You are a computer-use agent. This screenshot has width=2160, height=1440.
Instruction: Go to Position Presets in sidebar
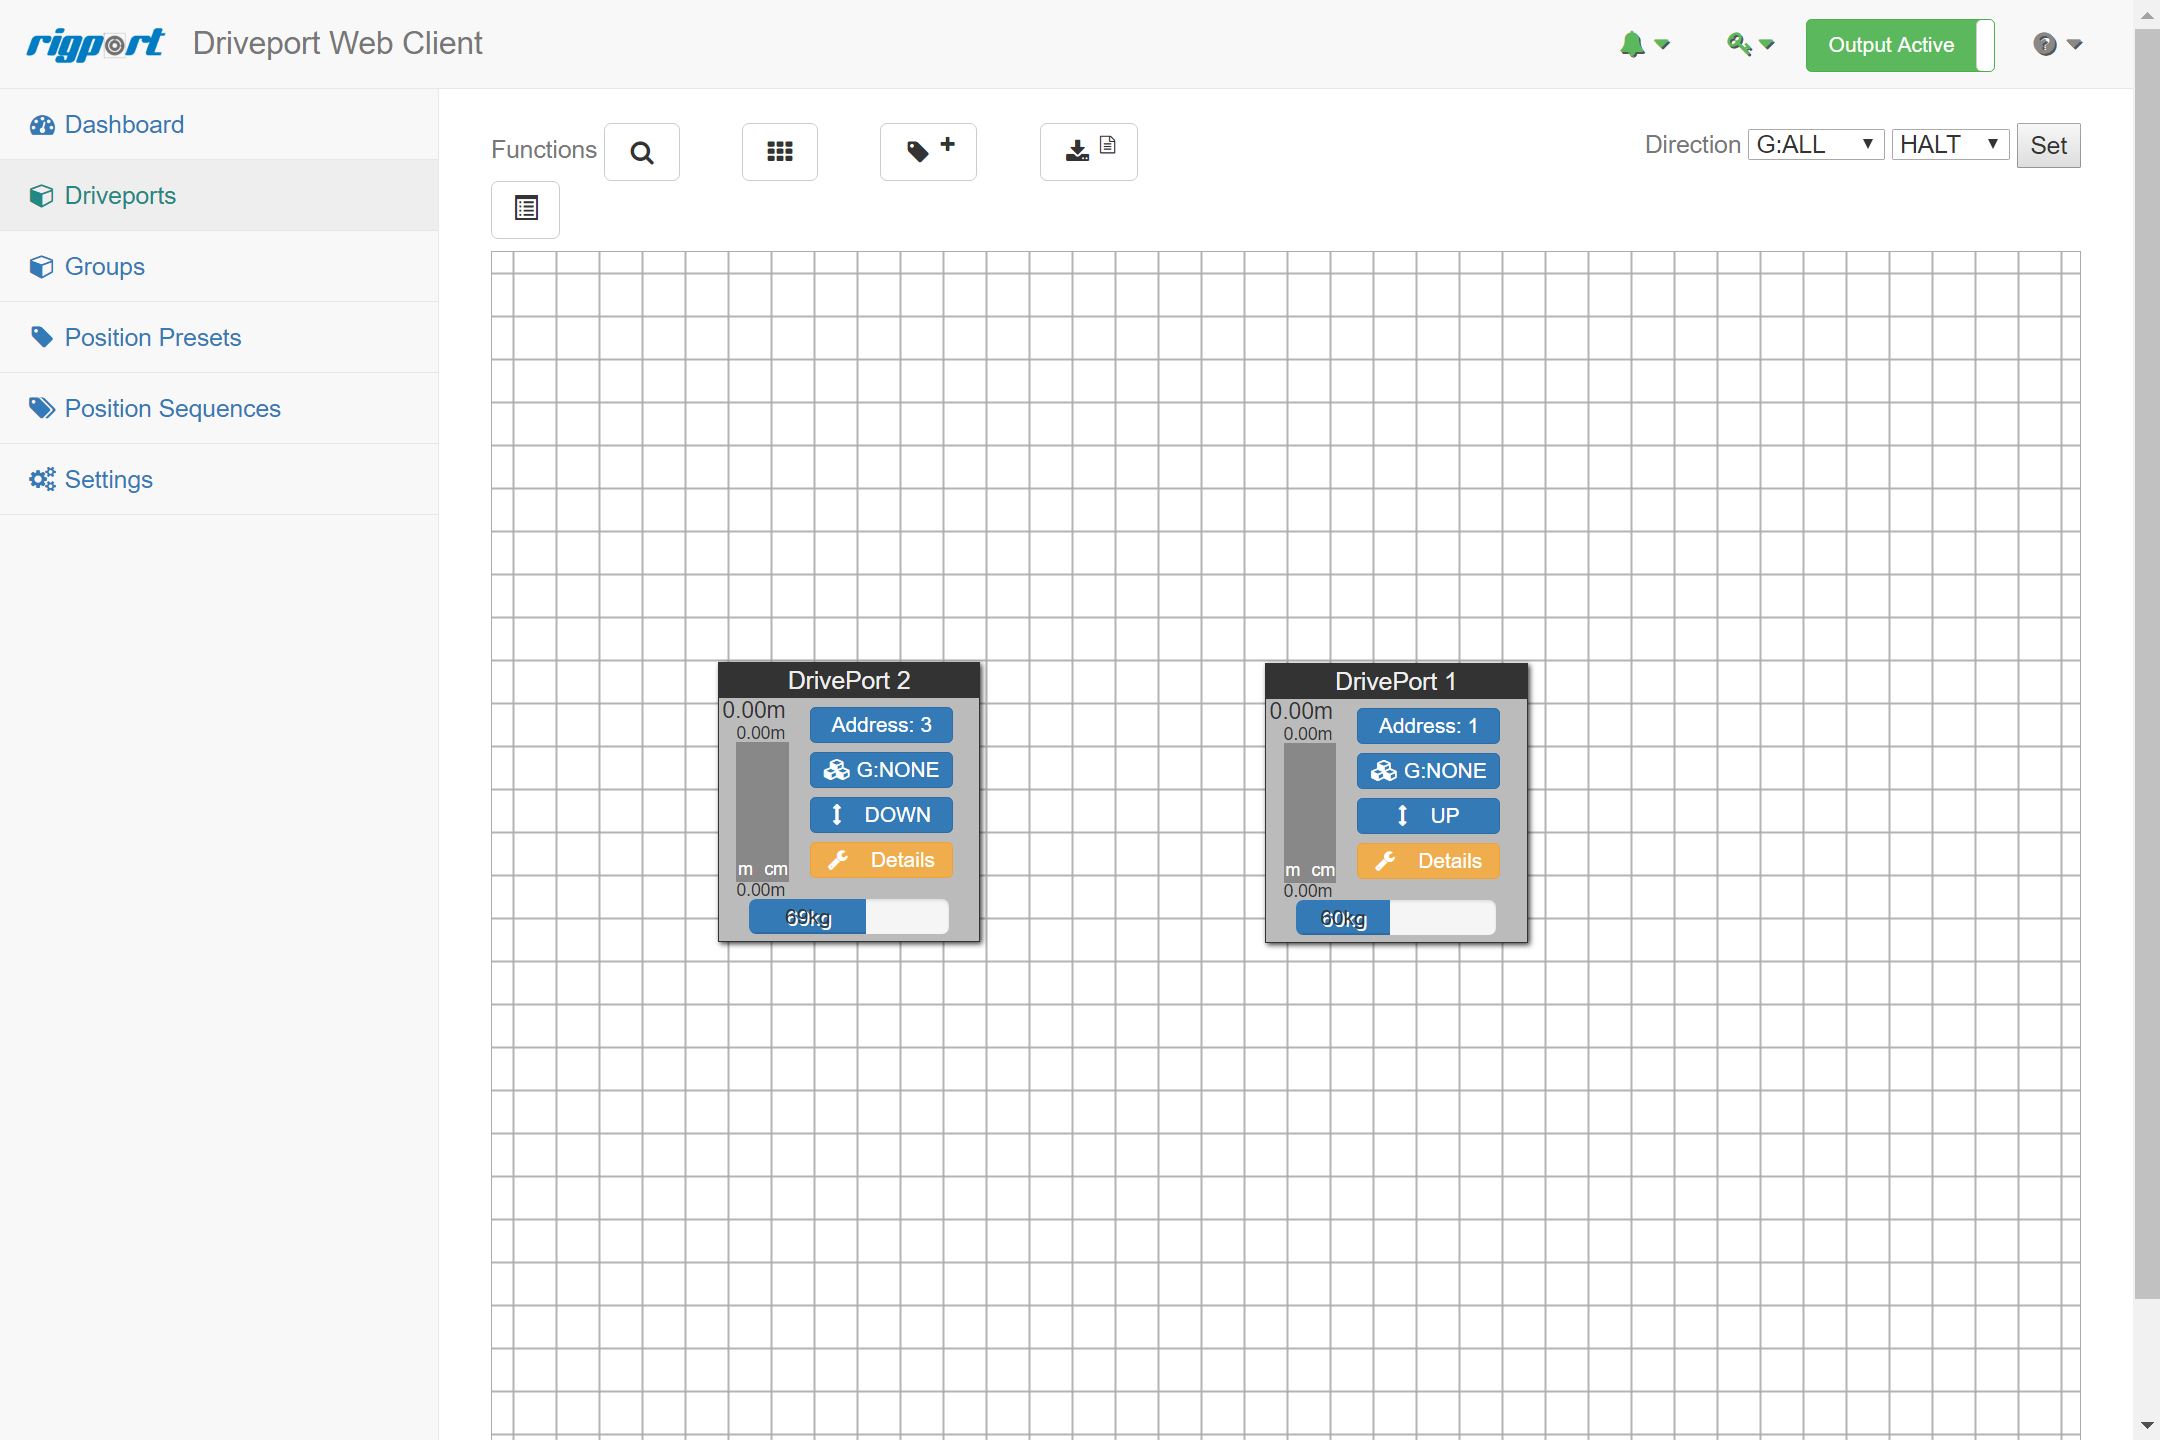click(x=152, y=338)
